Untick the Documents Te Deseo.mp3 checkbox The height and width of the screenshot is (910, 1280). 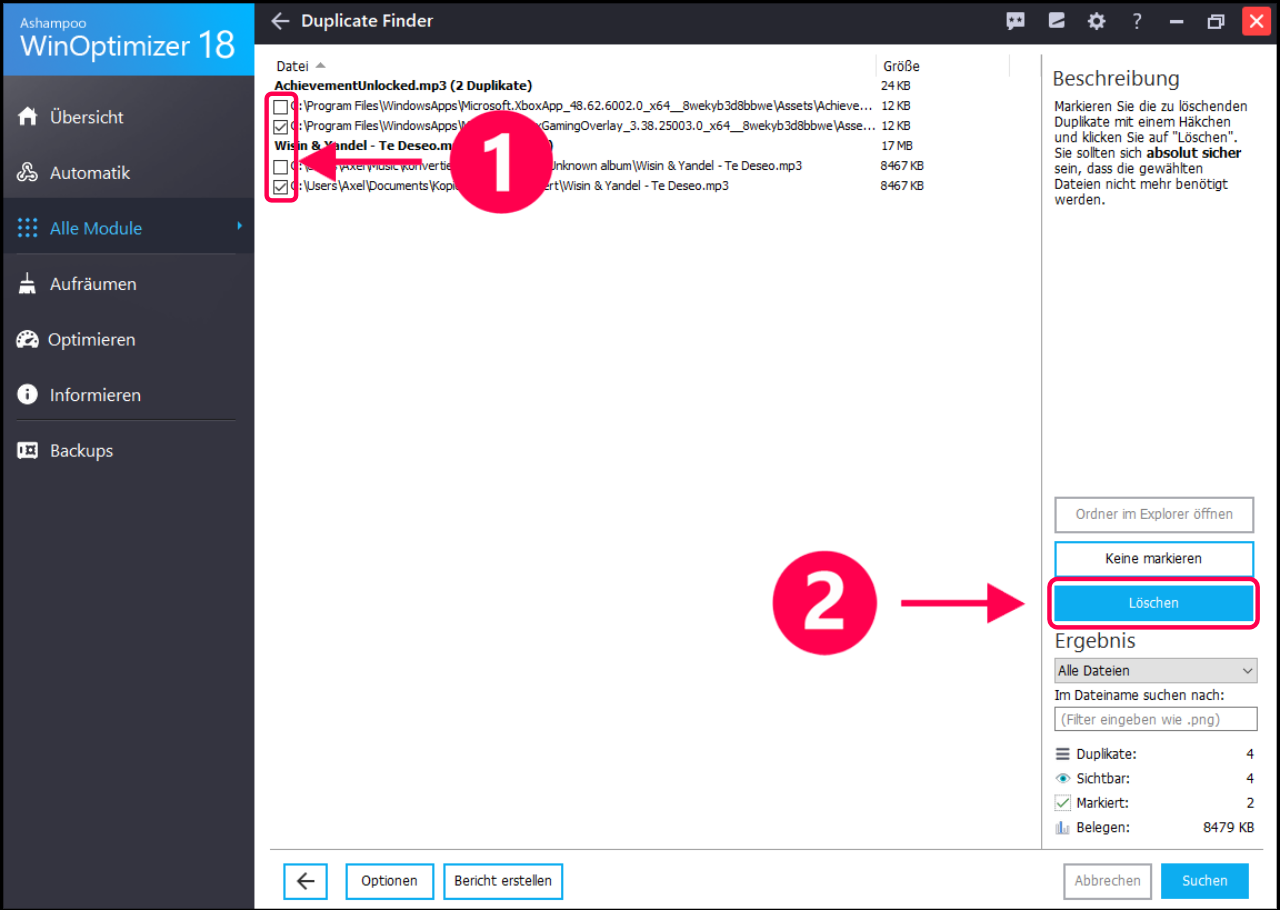(x=281, y=186)
